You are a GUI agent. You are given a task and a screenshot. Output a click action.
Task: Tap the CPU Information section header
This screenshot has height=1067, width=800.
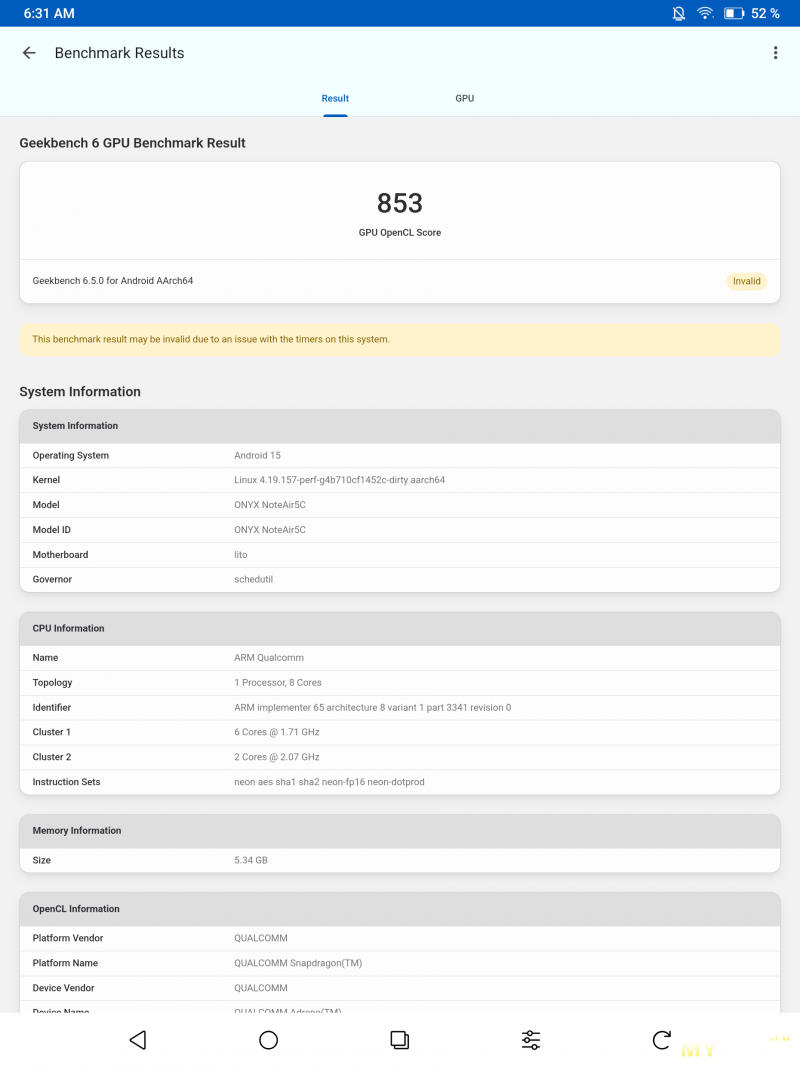[400, 628]
